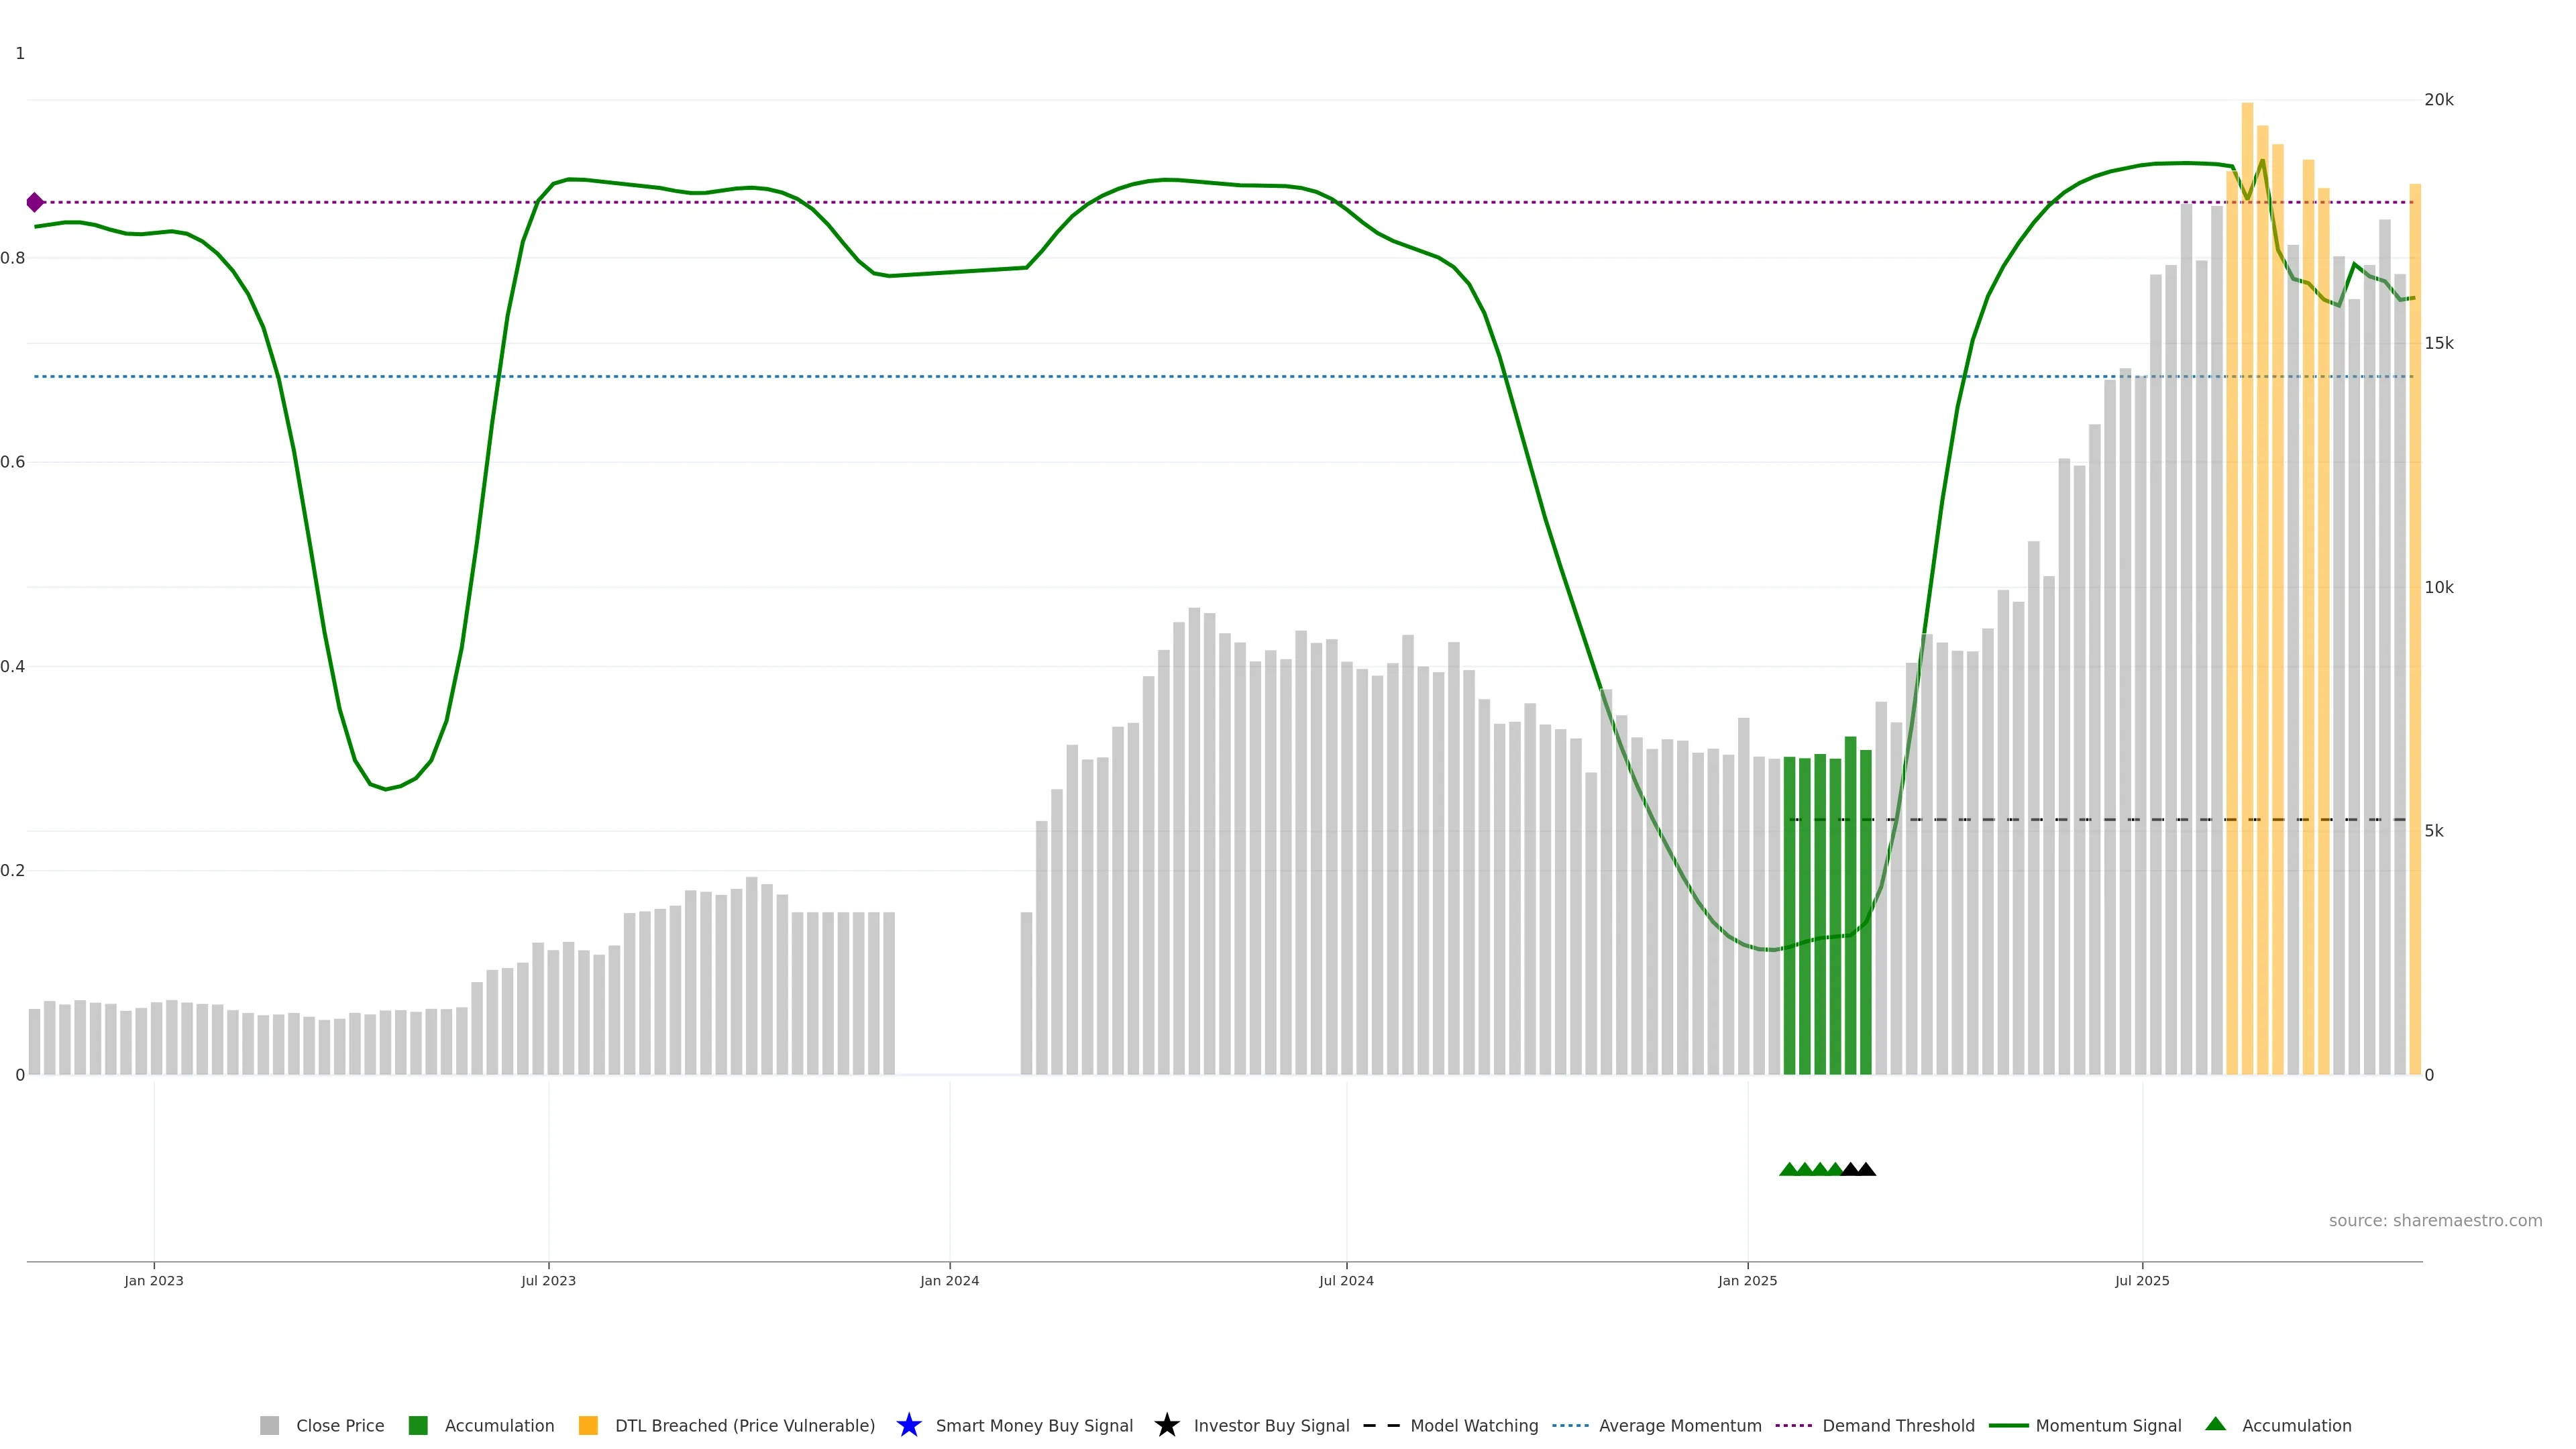Click the purple diamond Demand Threshold marker
The height and width of the screenshot is (1449, 2576).
(x=35, y=203)
